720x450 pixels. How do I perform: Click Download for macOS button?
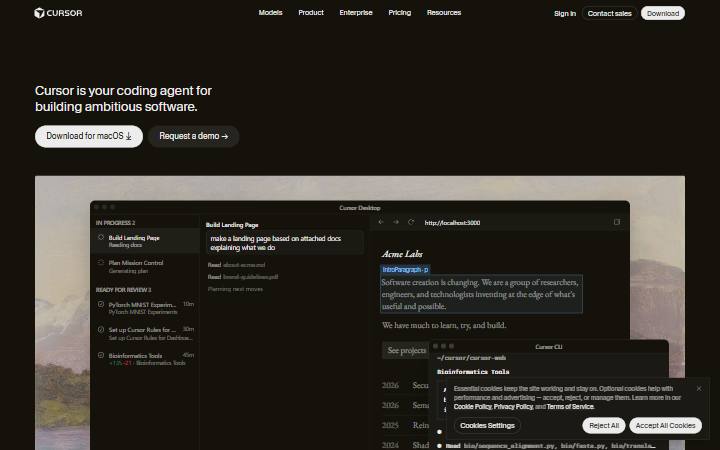(89, 136)
